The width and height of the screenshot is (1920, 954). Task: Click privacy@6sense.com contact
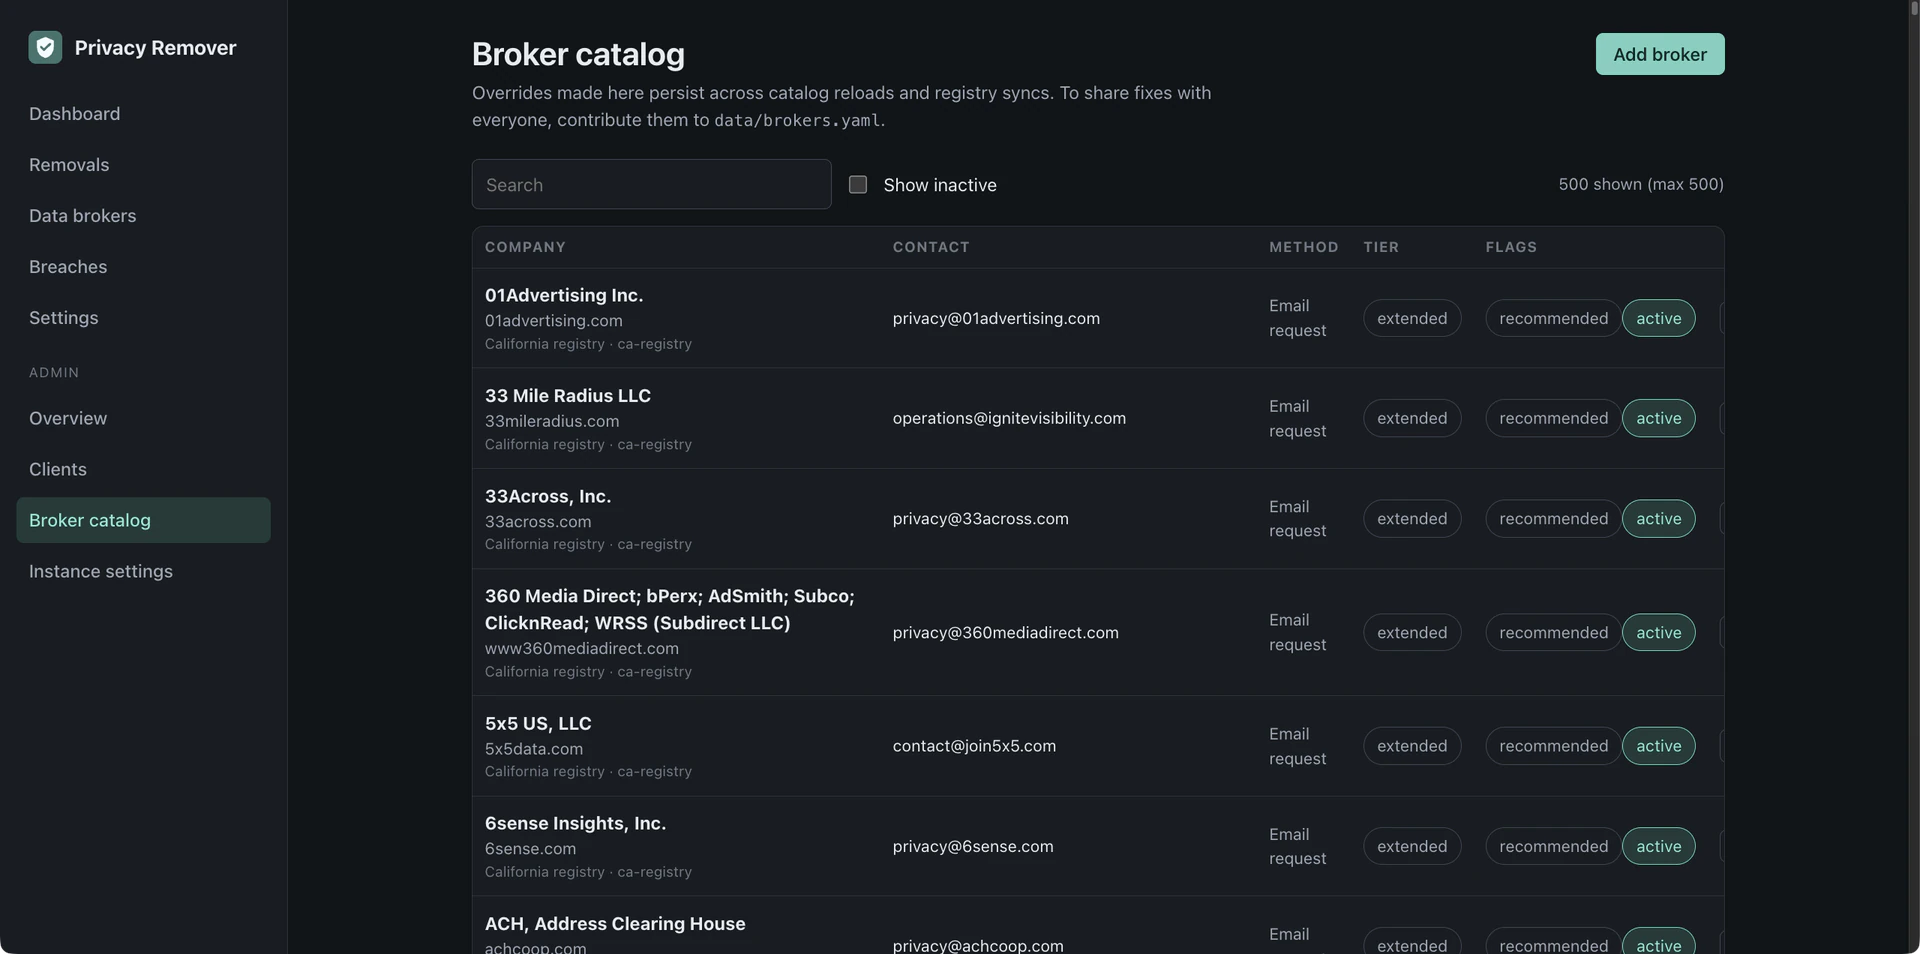tap(973, 846)
